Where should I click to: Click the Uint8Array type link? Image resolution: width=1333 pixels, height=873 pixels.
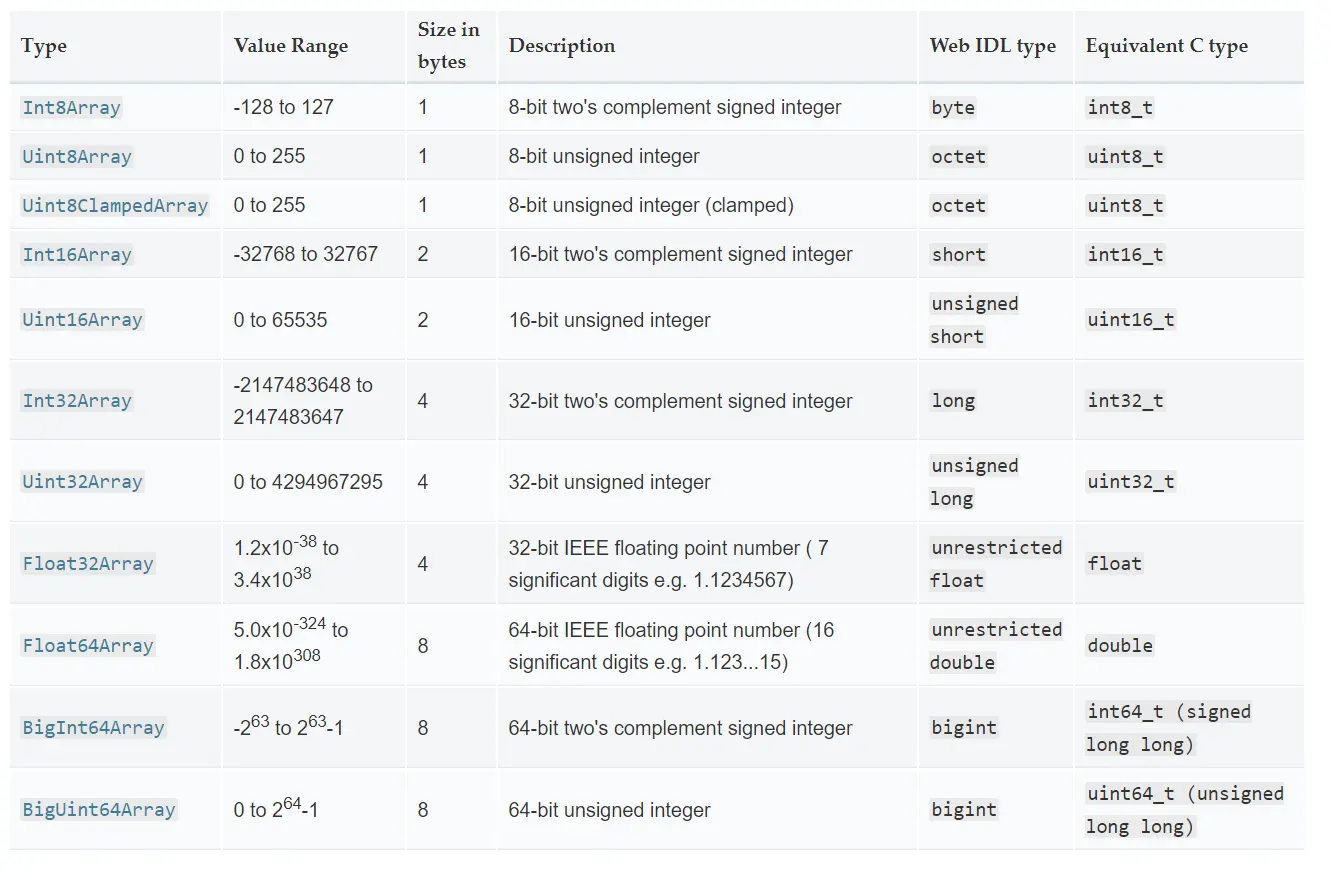pyautogui.click(x=77, y=157)
